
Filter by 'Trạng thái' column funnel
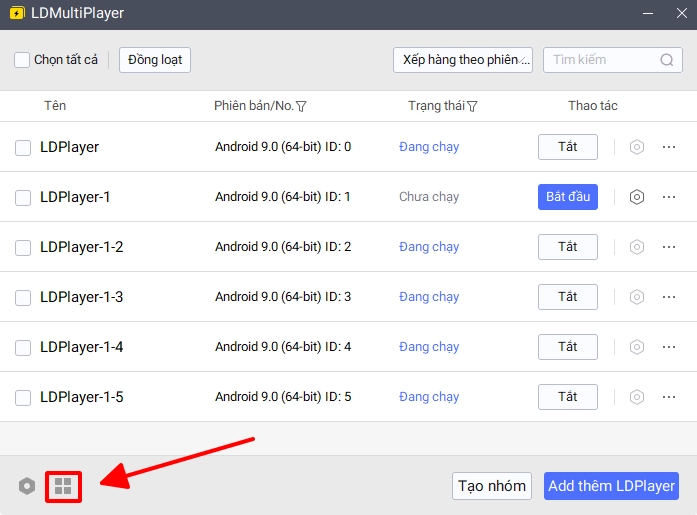pos(472,106)
